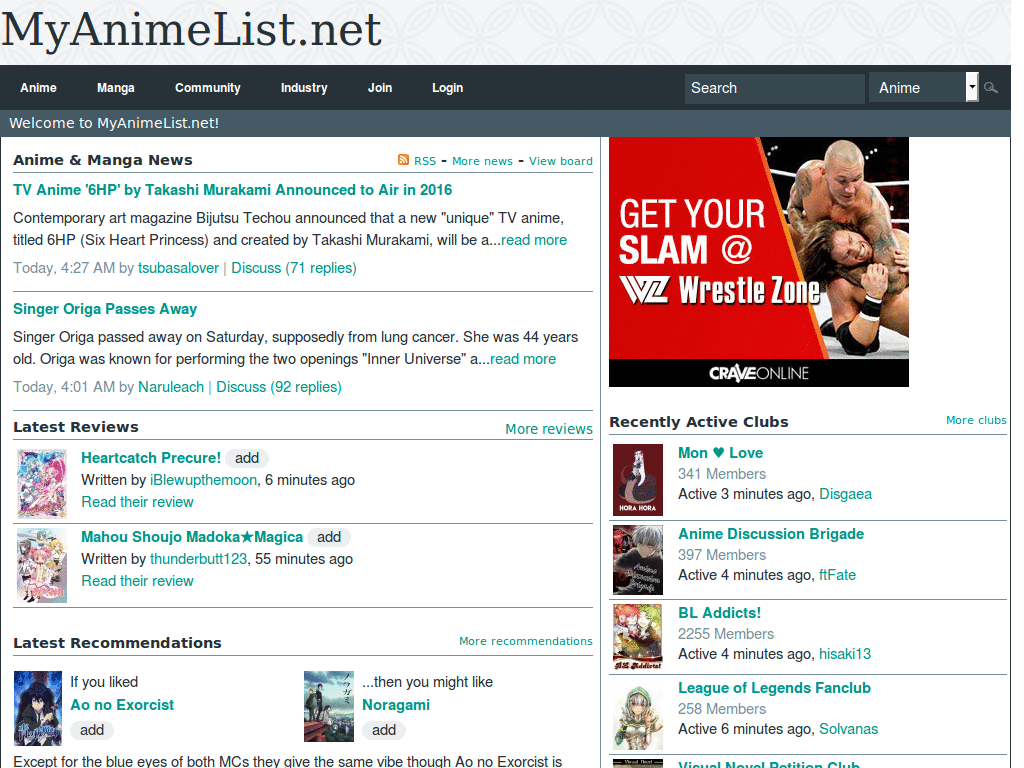The image size is (1024, 768).
Task: Click add next to Mahou Shoujo Madoka★Magica
Action: [x=329, y=537]
